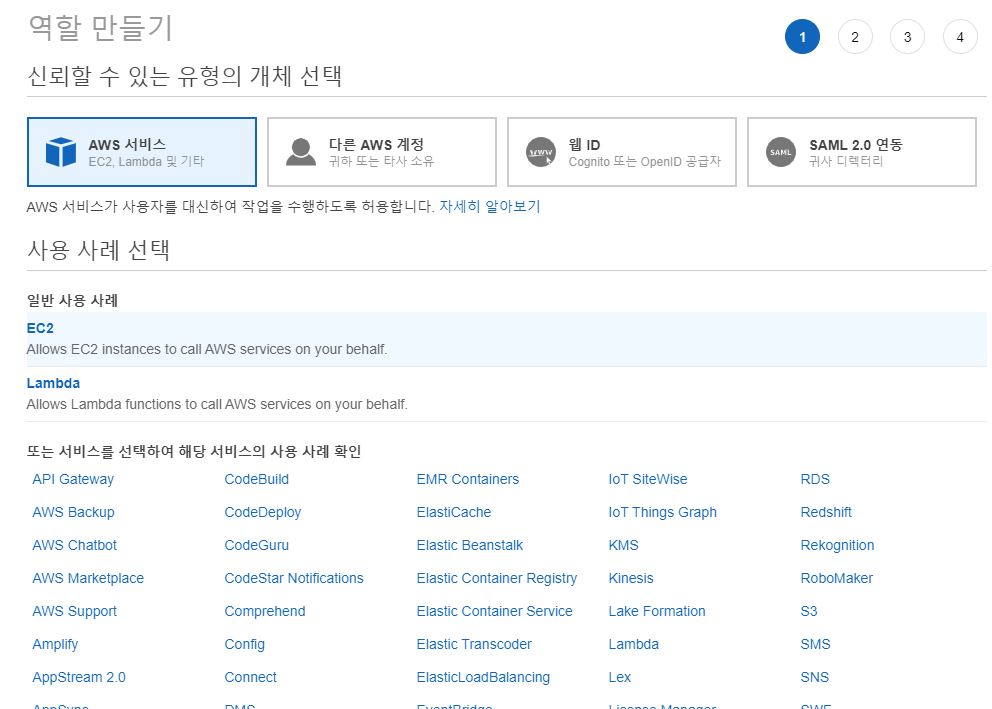Select AWS Support service
The height and width of the screenshot is (709, 992).
pyautogui.click(x=75, y=611)
